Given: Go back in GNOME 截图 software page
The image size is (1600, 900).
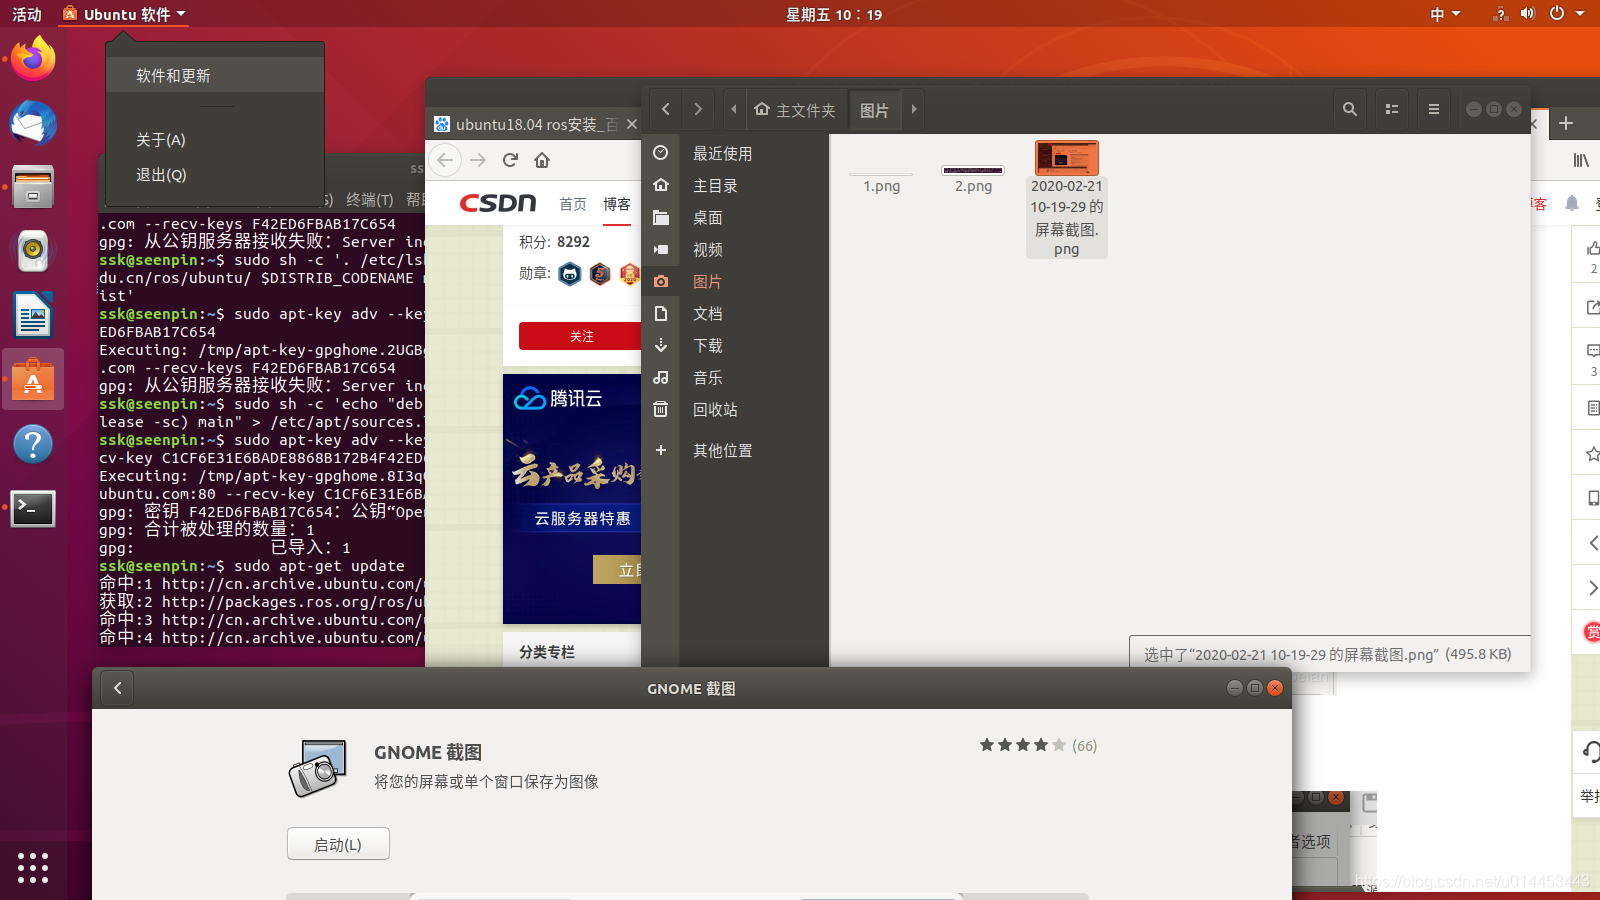Looking at the screenshot, I should tap(118, 688).
